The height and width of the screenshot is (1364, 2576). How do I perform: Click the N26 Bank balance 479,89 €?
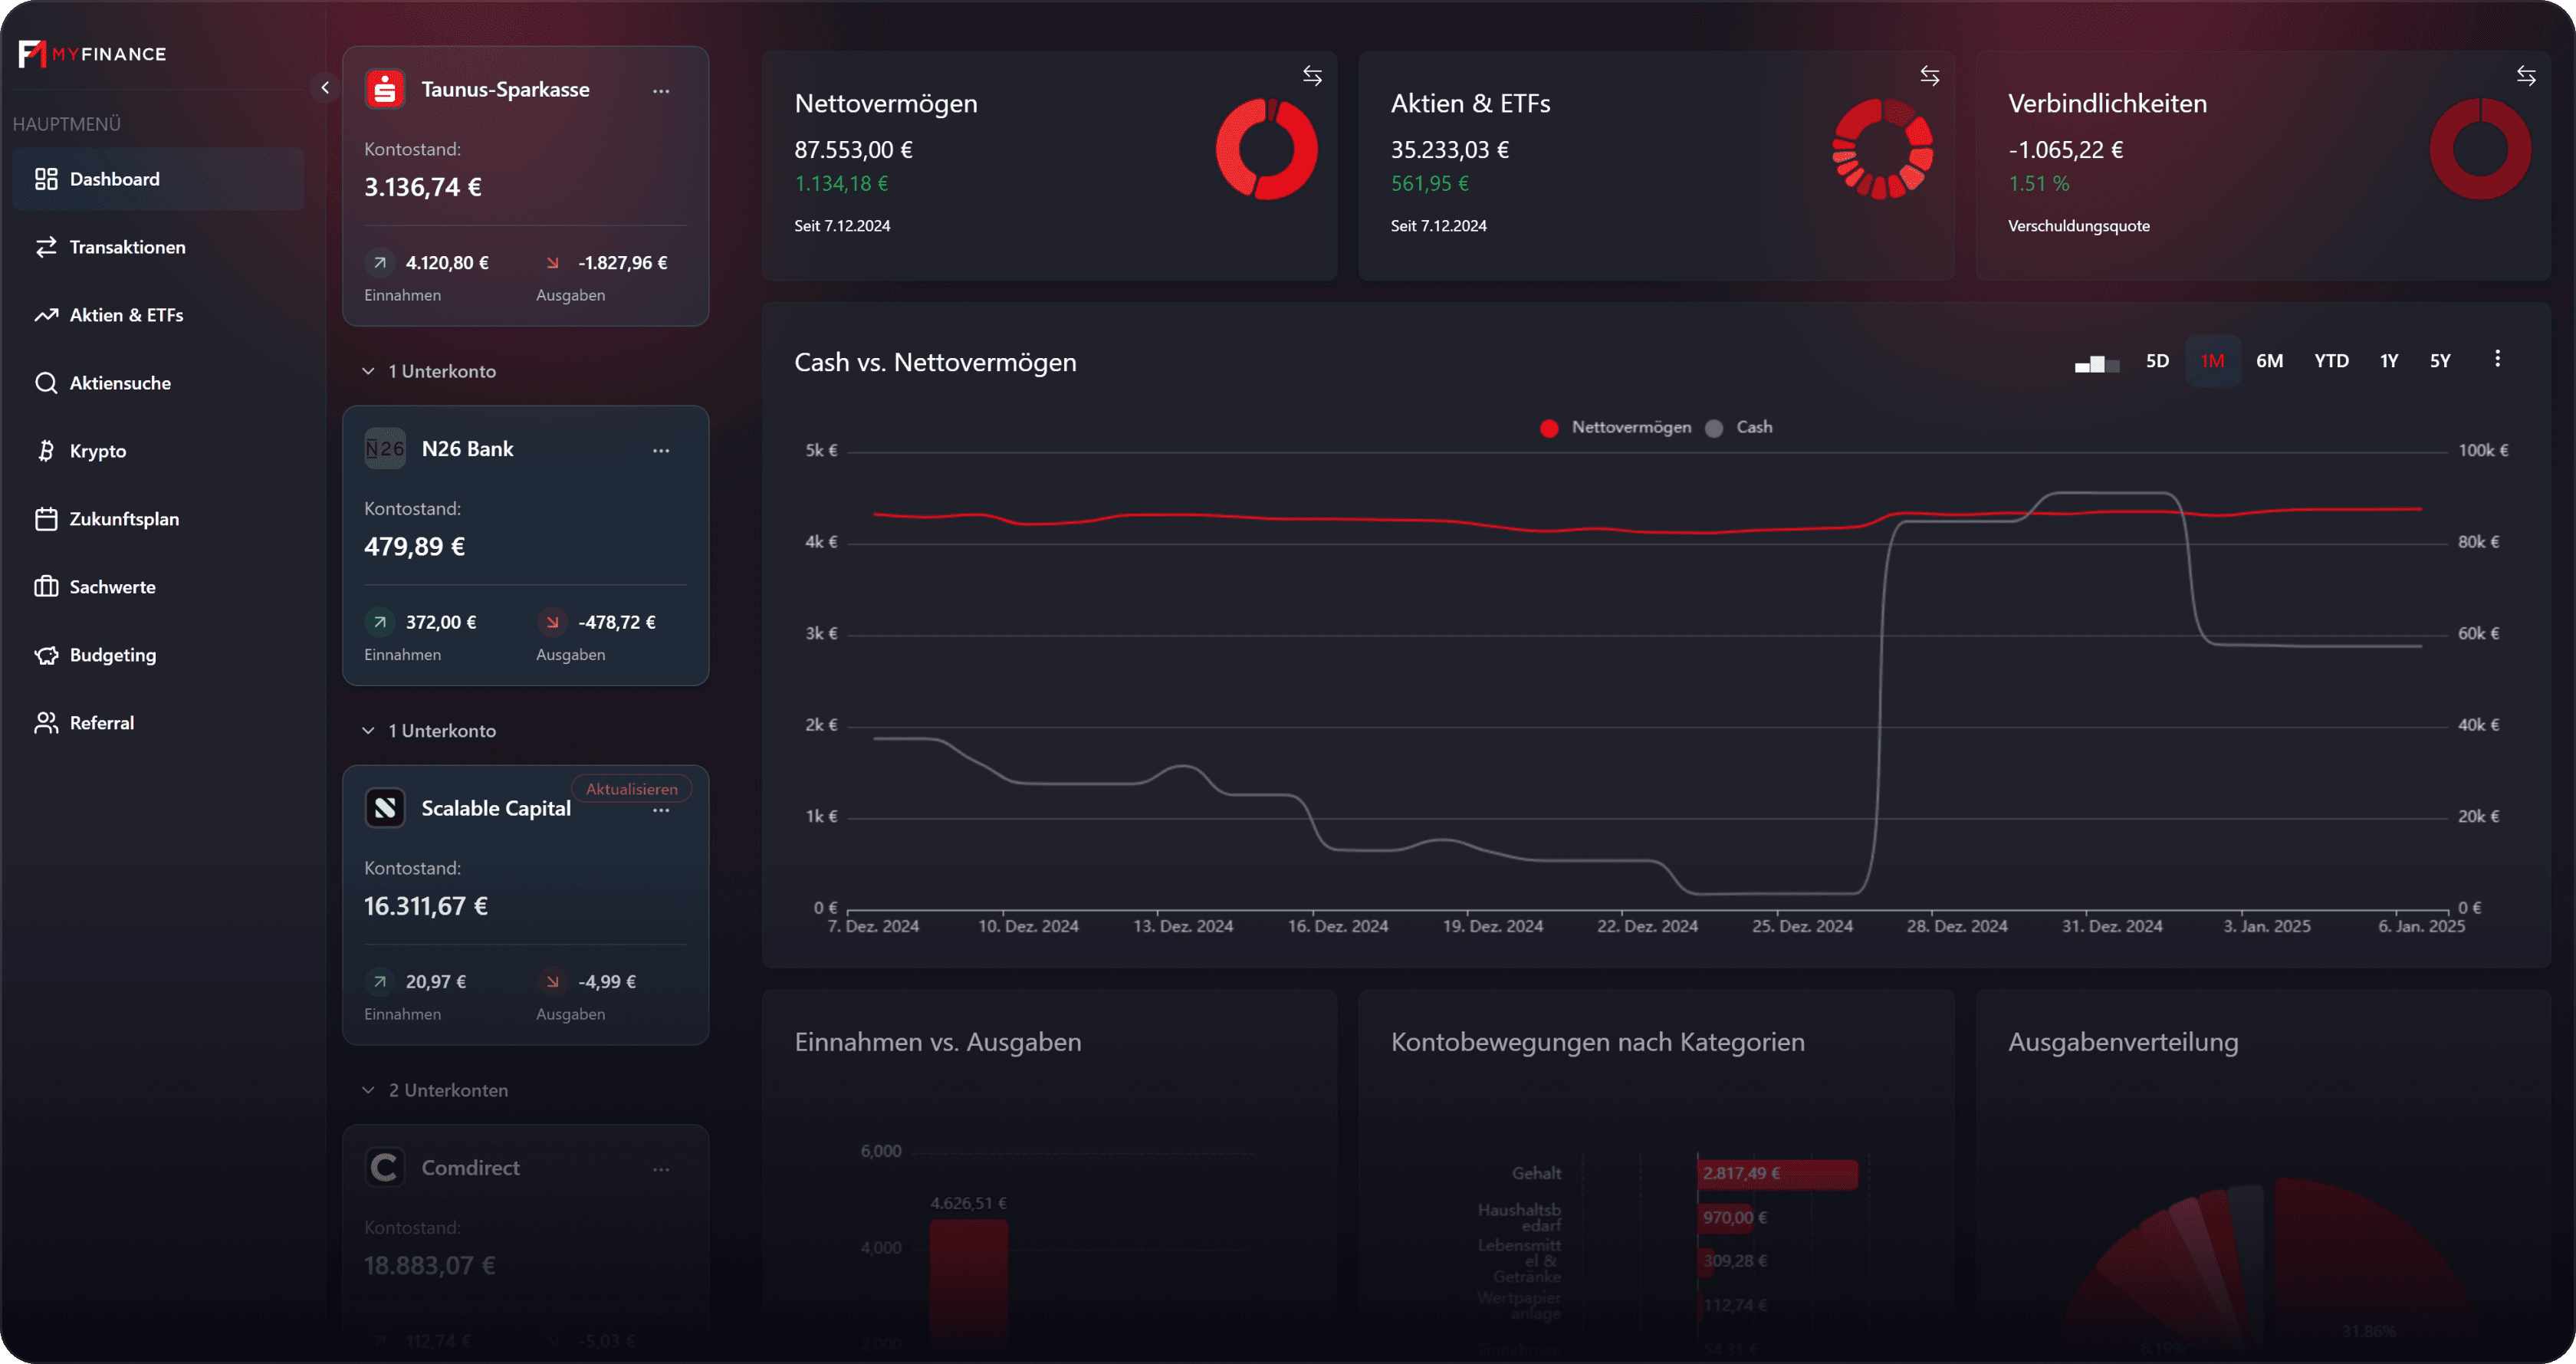point(414,547)
